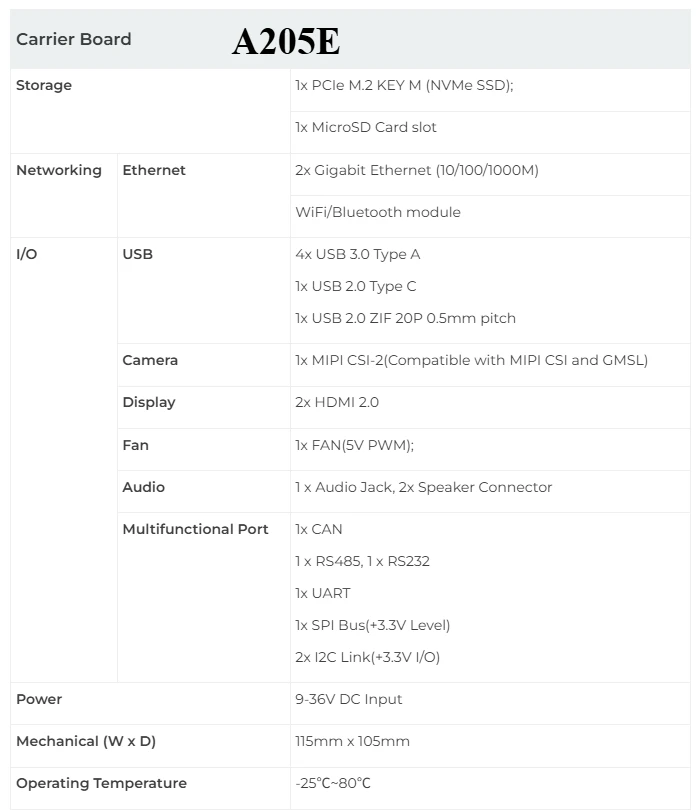
Task: Click the USB 2.0 ZIF 20P entry
Action: [x=406, y=318]
